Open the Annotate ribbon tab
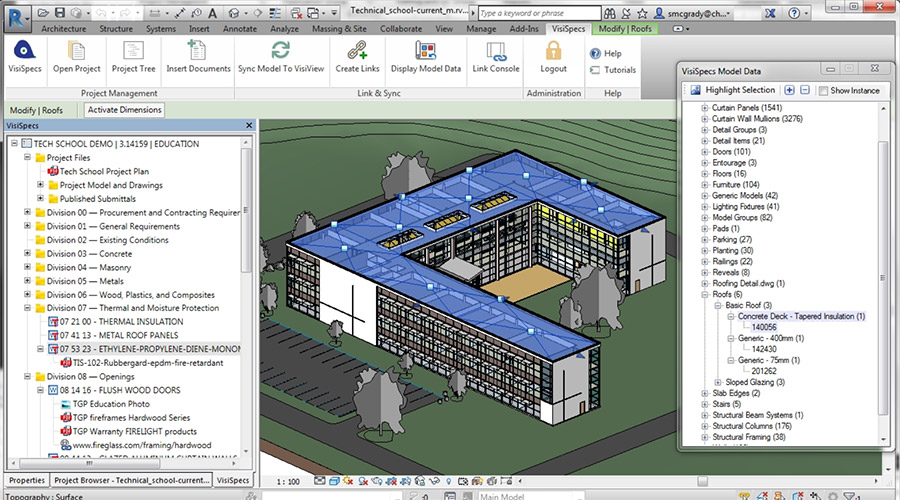The width and height of the screenshot is (900, 500). (240, 28)
